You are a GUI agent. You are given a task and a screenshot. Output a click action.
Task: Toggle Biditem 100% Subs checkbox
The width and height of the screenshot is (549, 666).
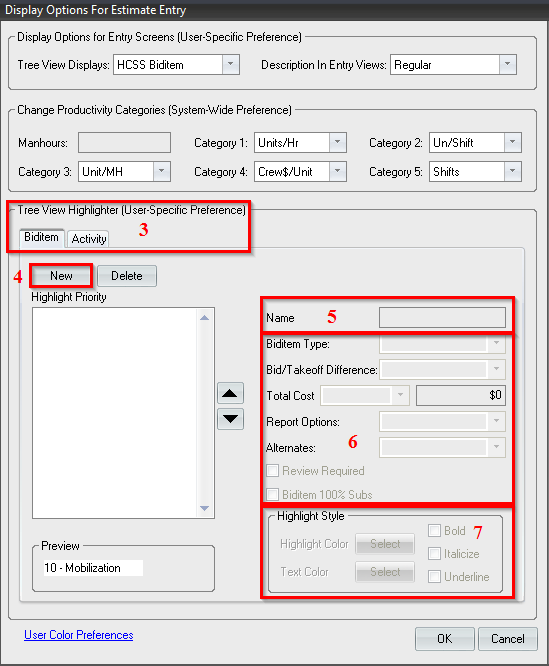click(x=273, y=494)
